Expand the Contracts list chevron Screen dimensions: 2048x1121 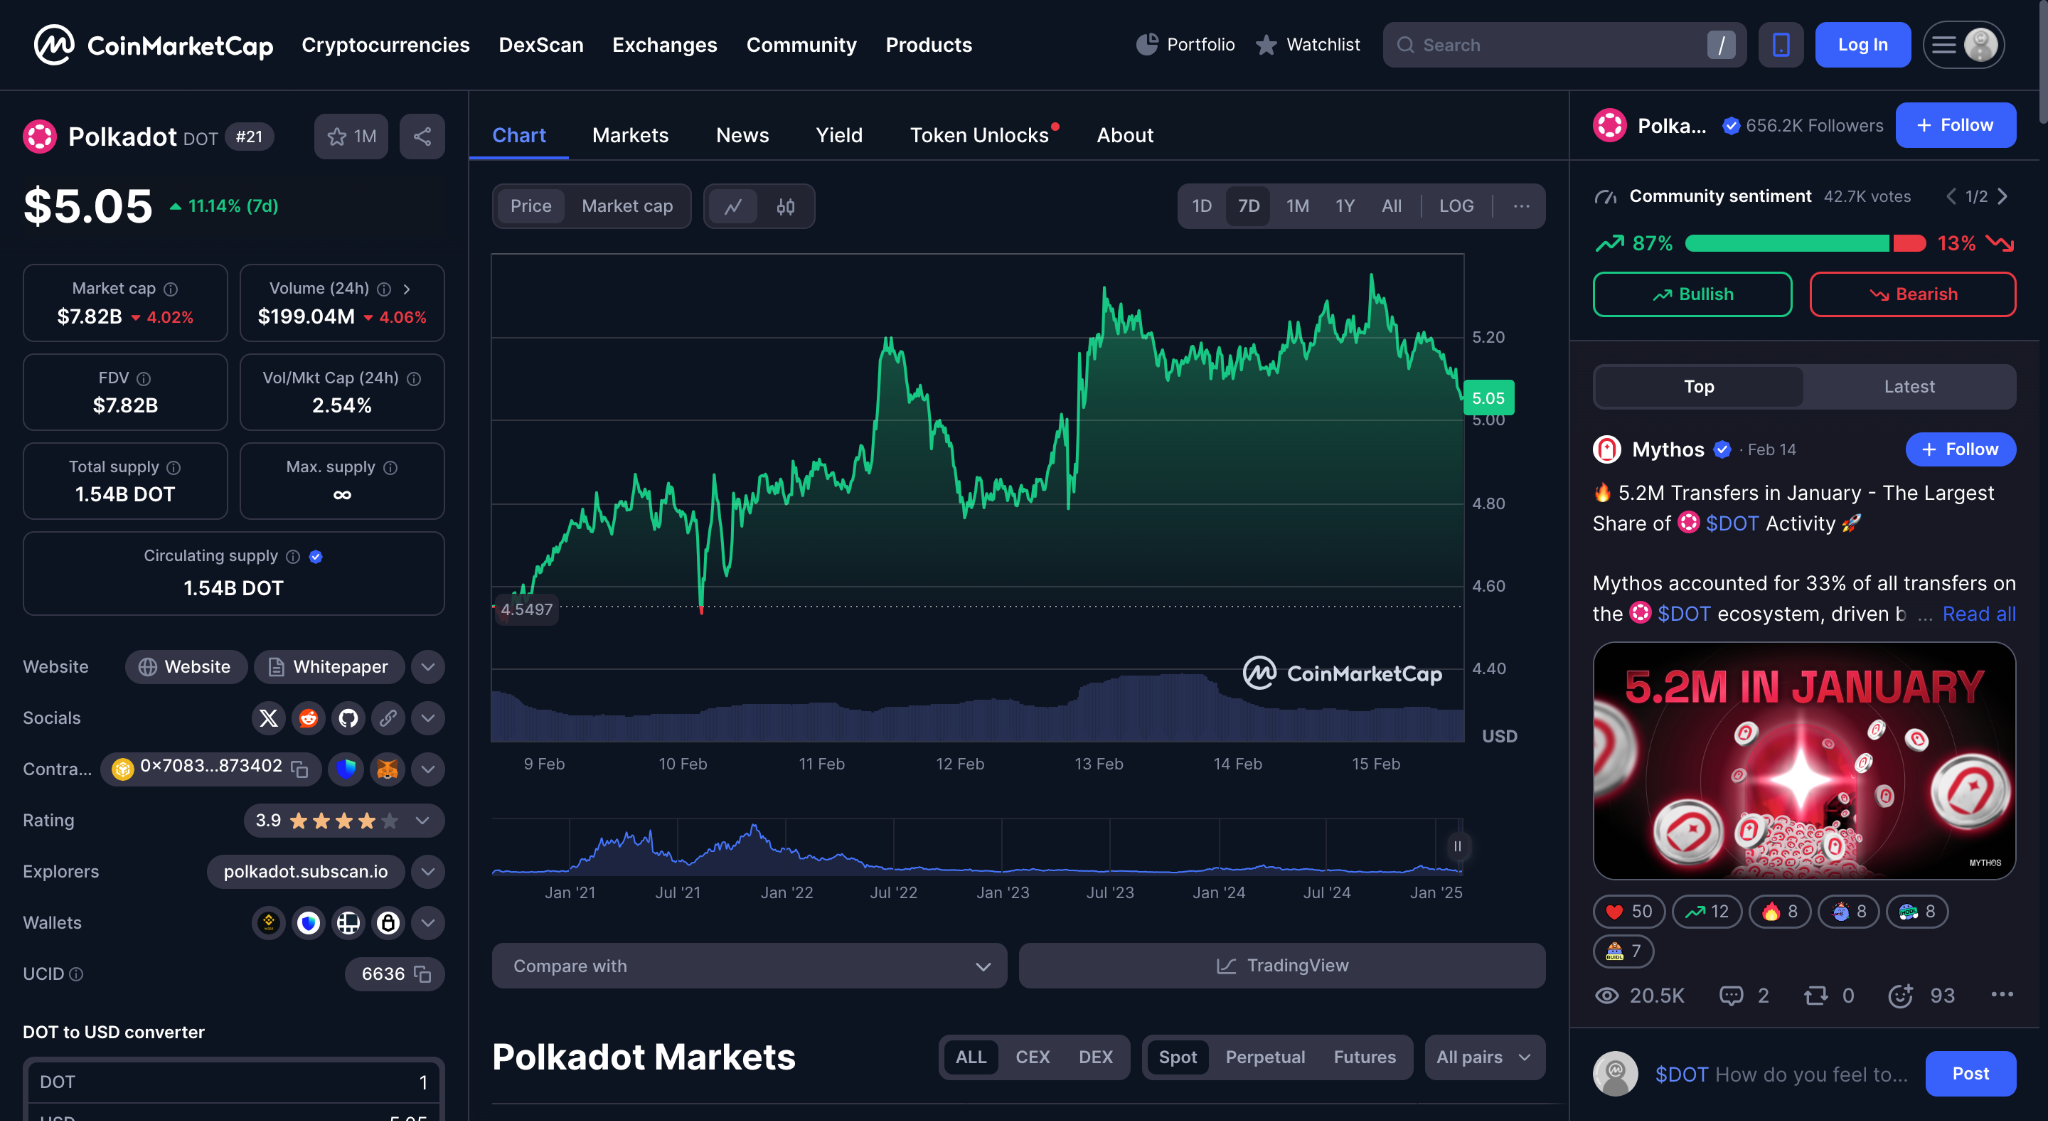click(x=428, y=769)
